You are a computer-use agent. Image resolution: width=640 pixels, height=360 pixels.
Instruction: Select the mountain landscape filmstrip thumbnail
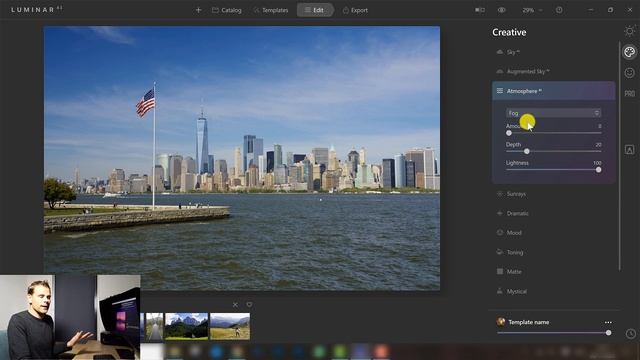pos(186,326)
